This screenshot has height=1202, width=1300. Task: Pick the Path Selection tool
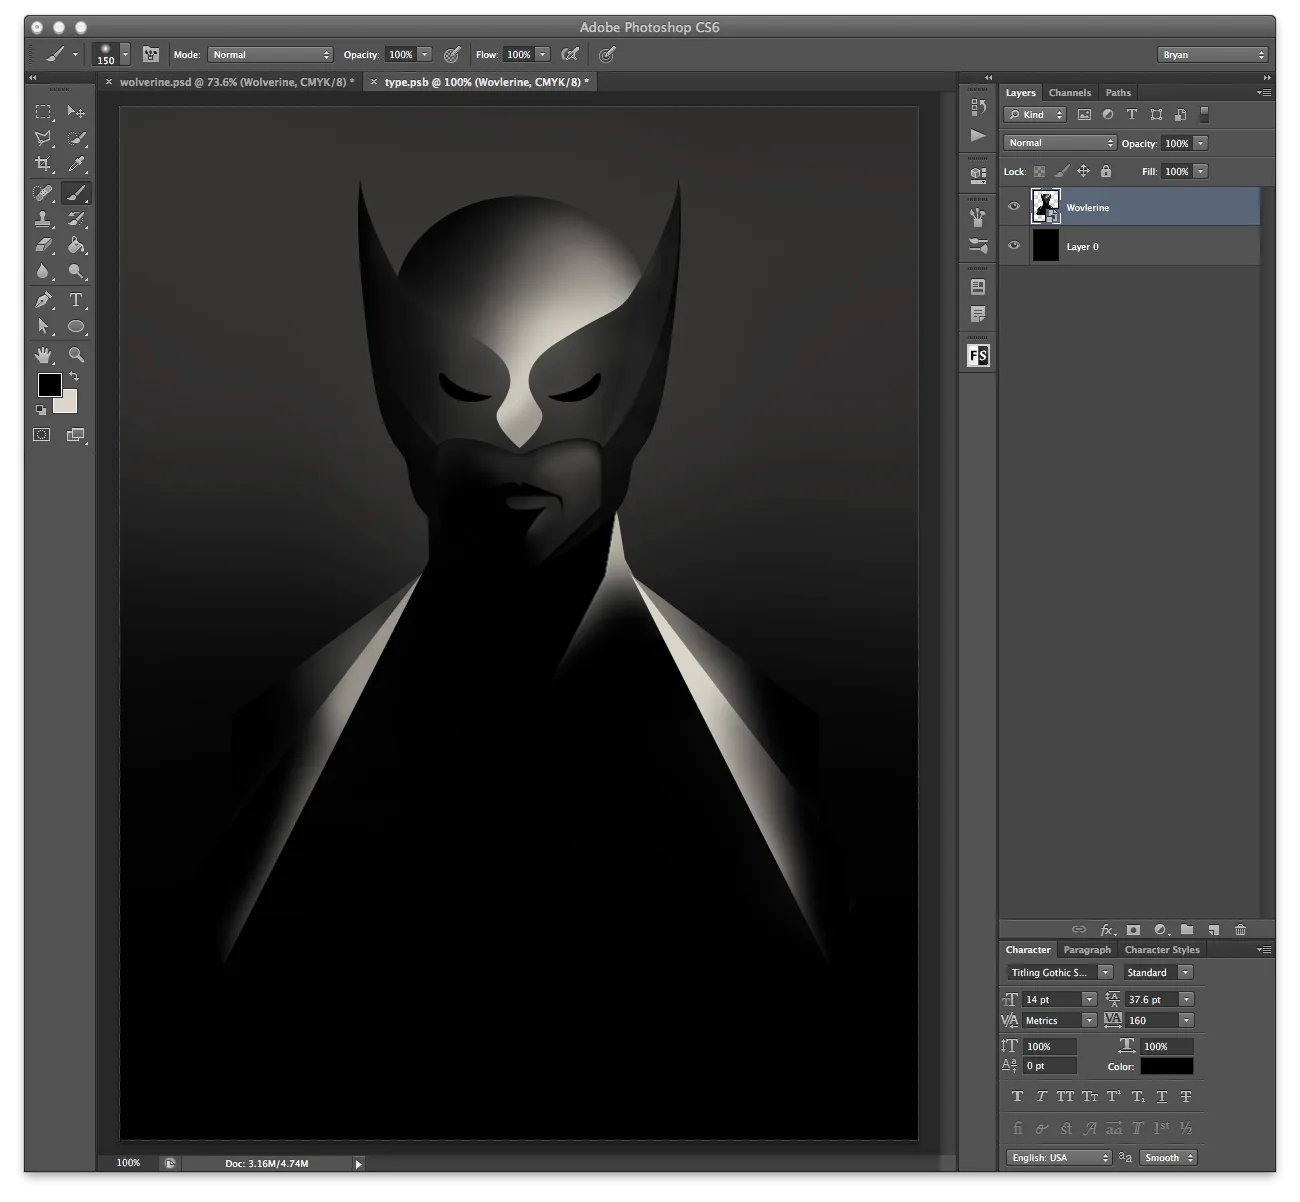[x=43, y=326]
